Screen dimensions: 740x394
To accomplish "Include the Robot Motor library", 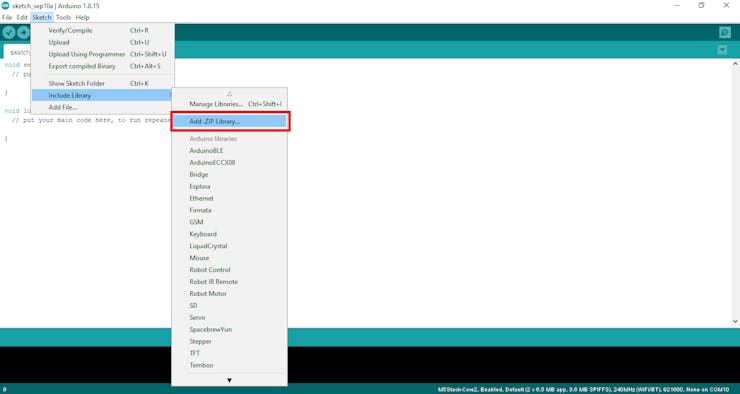I will [229, 293].
